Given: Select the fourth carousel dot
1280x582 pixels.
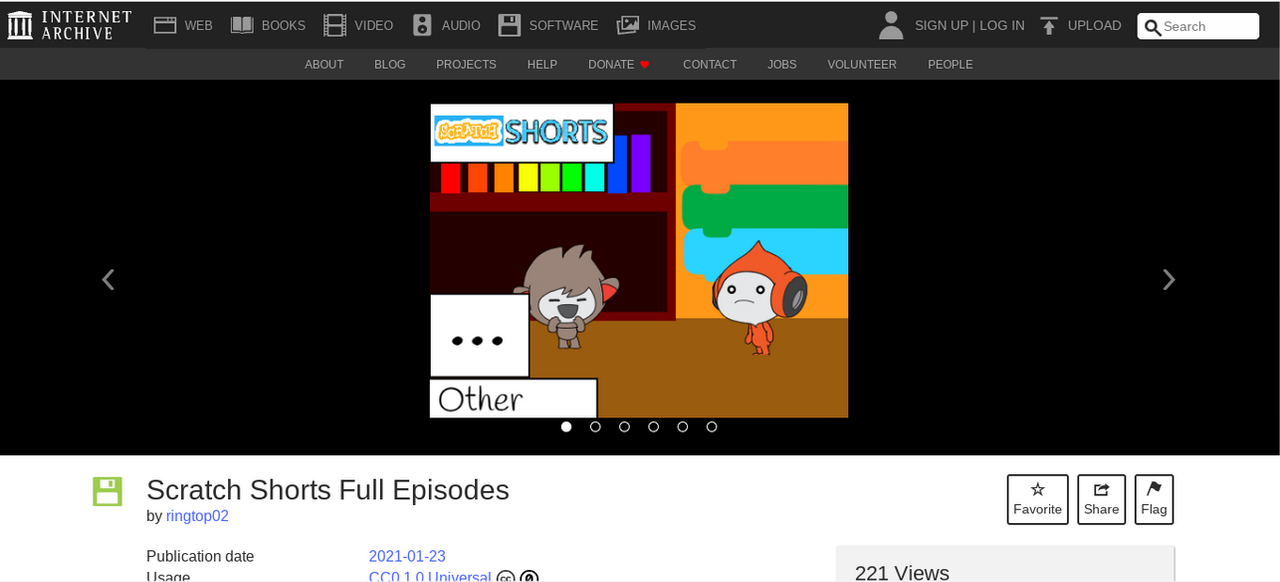Looking at the screenshot, I should coord(653,427).
